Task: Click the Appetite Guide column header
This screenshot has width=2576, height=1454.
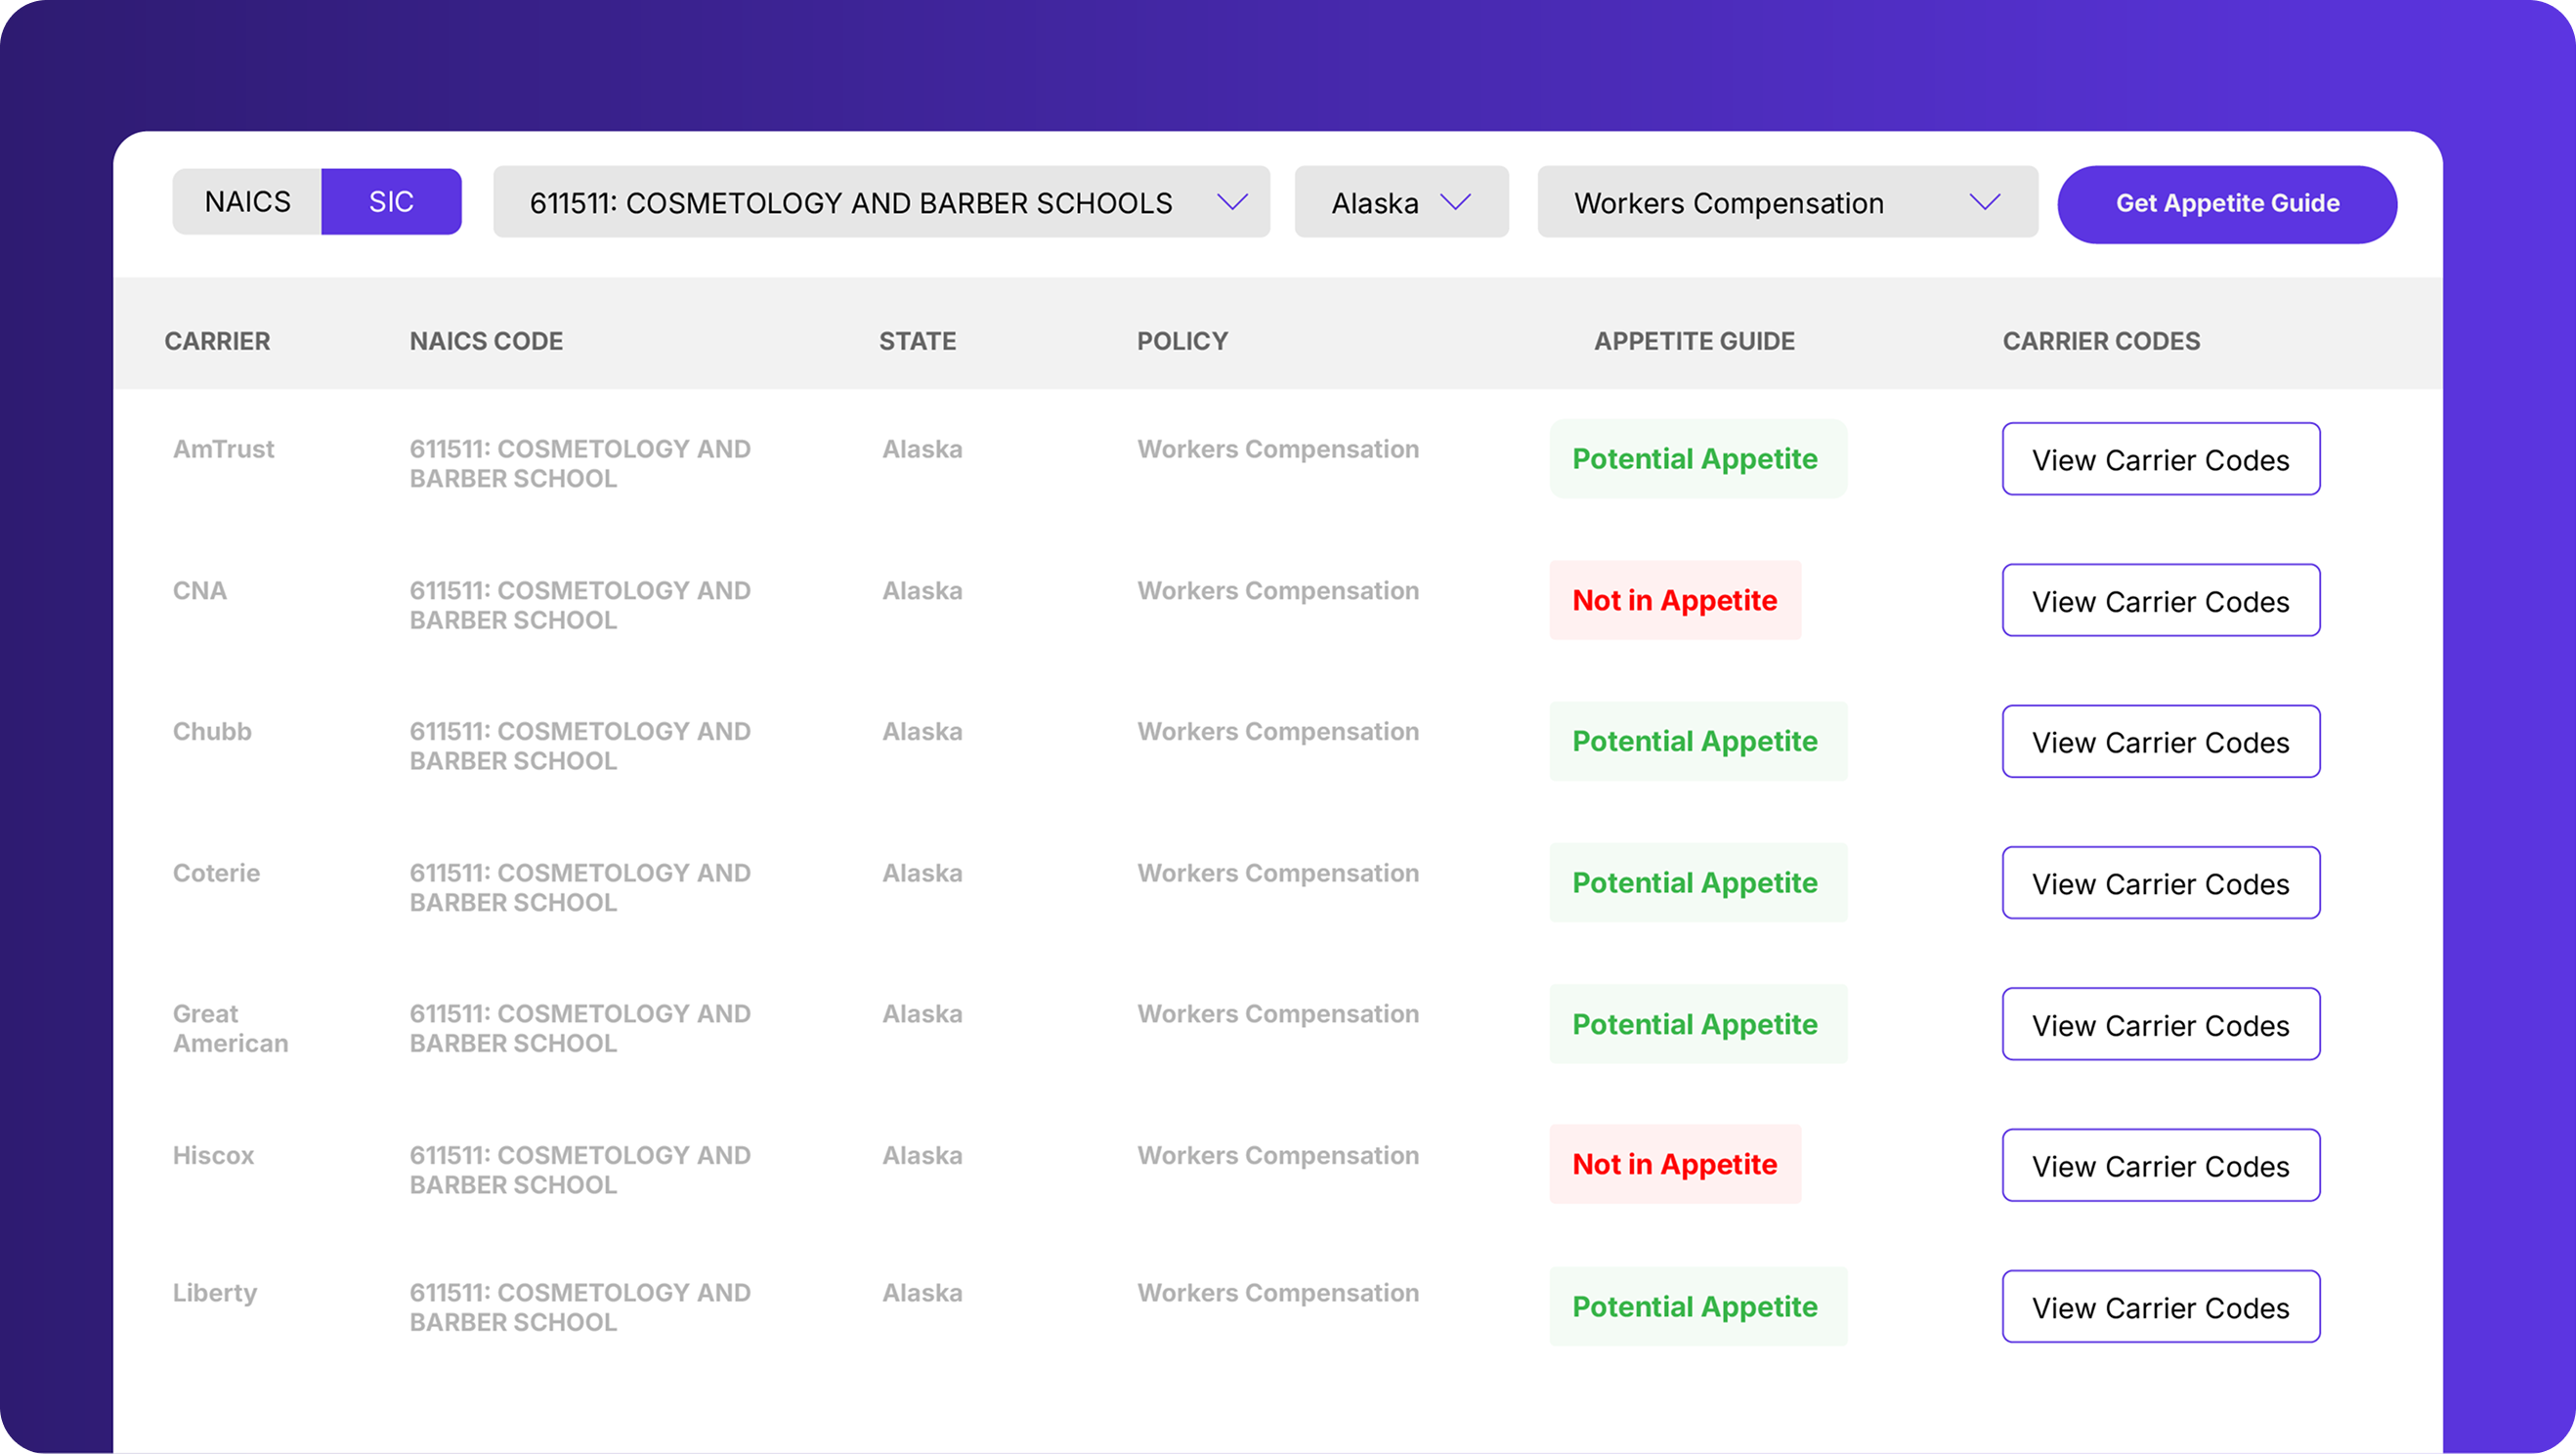Action: click(x=1694, y=341)
